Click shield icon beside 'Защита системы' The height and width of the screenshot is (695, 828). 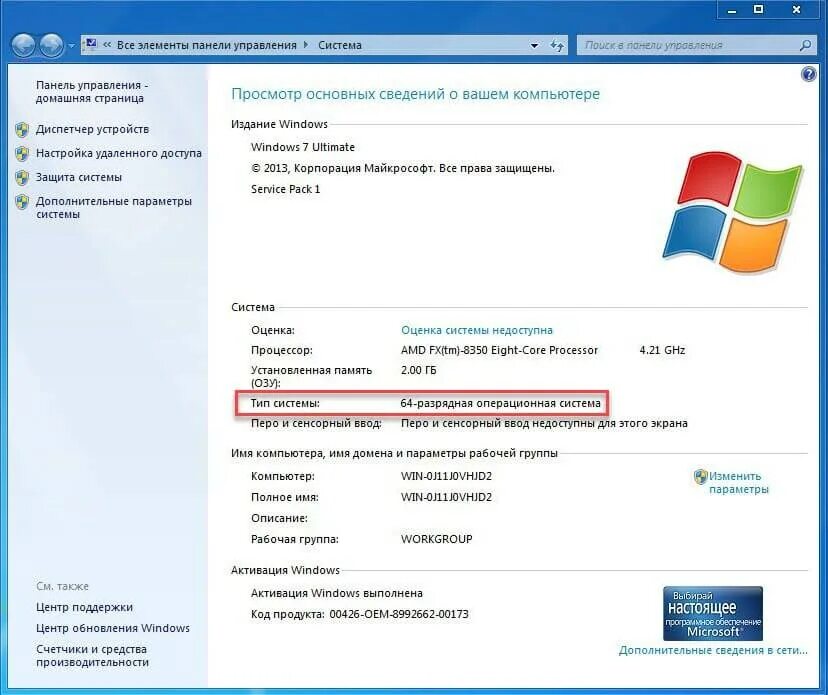tap(22, 177)
